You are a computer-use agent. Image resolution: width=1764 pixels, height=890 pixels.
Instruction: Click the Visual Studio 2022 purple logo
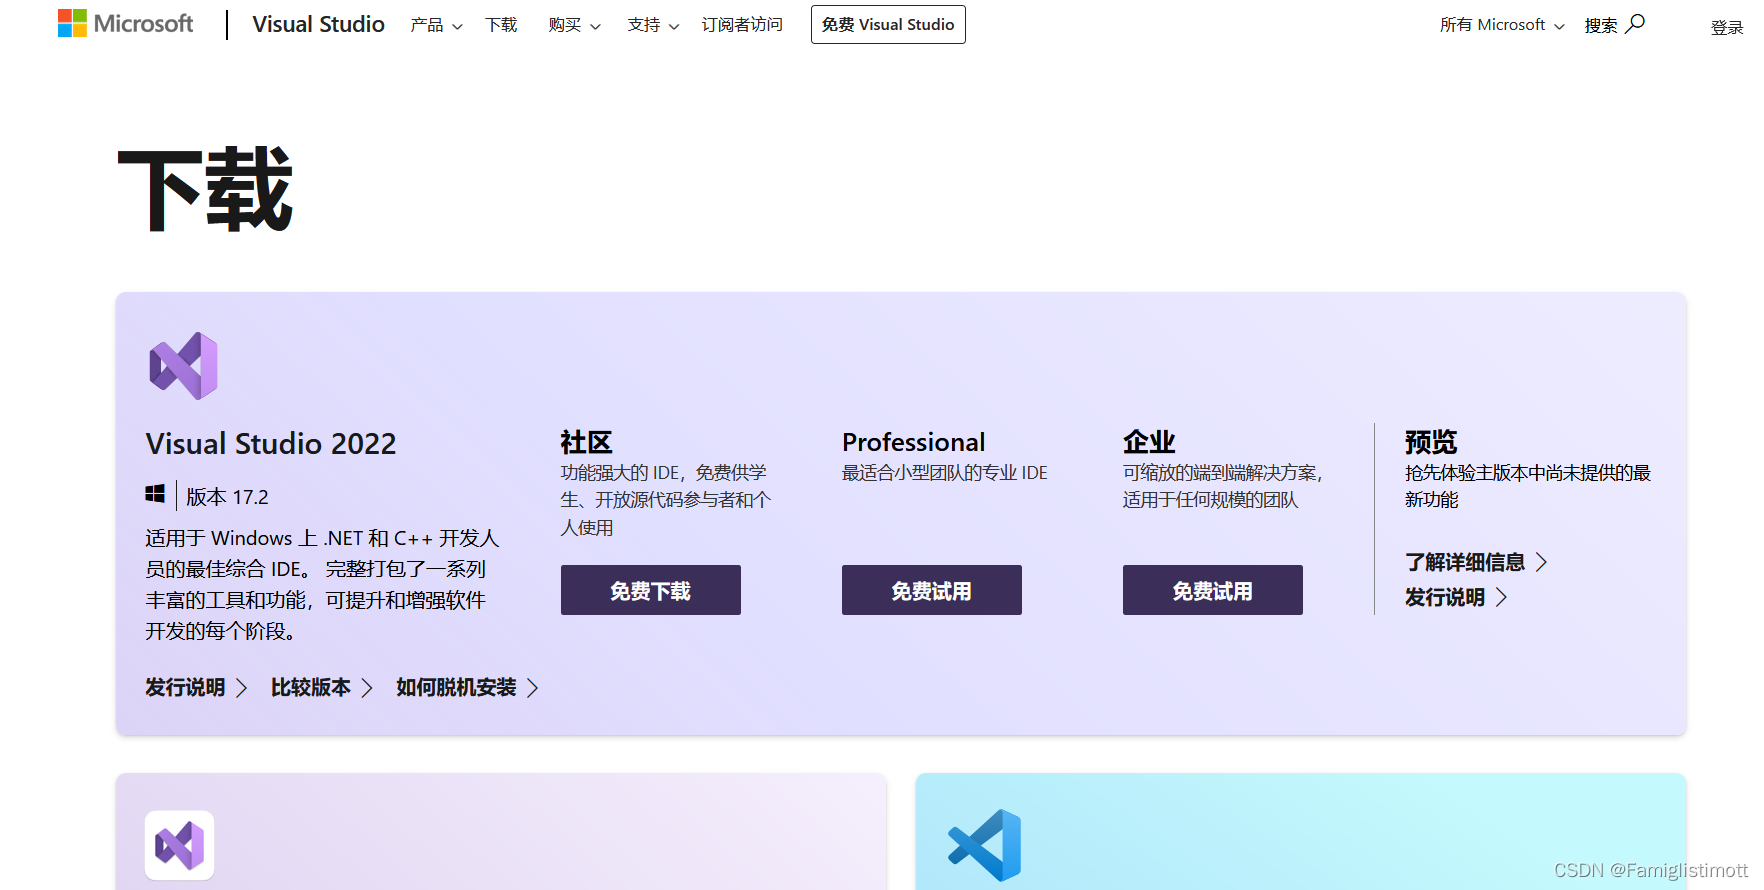click(184, 366)
